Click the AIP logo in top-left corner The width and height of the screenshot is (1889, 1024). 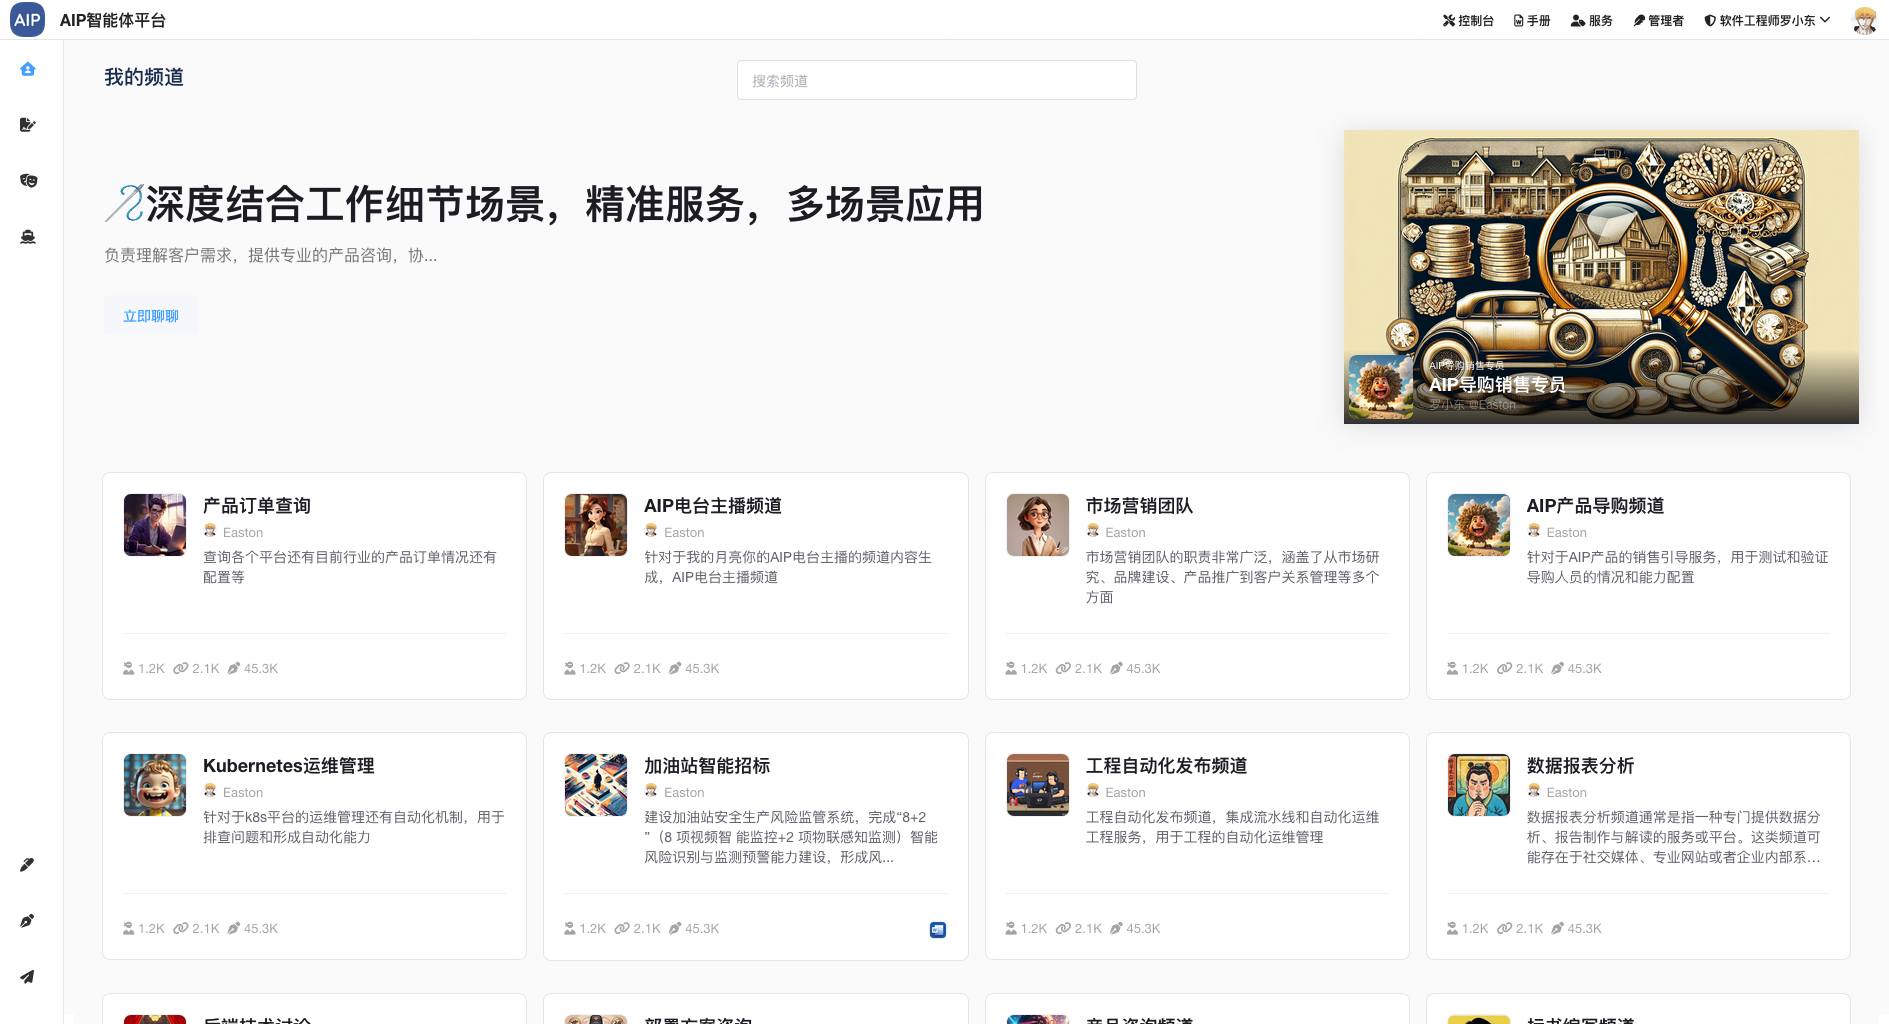tap(27, 20)
